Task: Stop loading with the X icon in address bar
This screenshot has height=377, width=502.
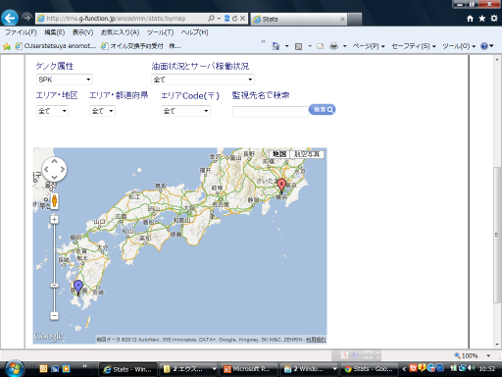Action: coord(243,18)
